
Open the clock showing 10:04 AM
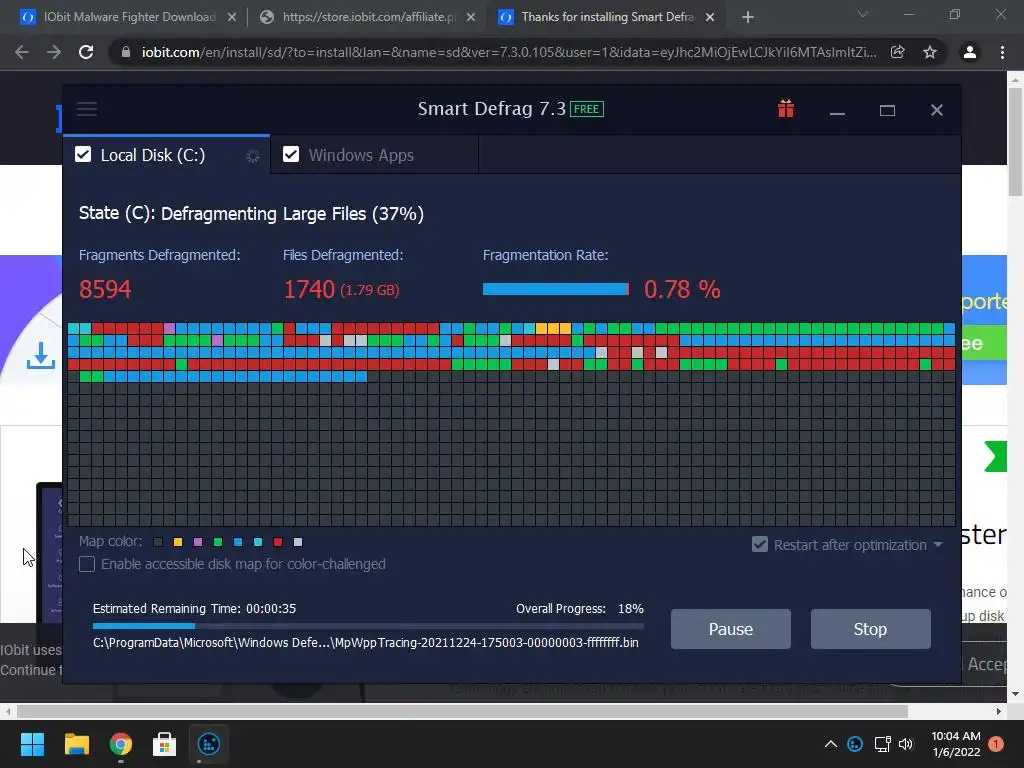click(x=956, y=744)
